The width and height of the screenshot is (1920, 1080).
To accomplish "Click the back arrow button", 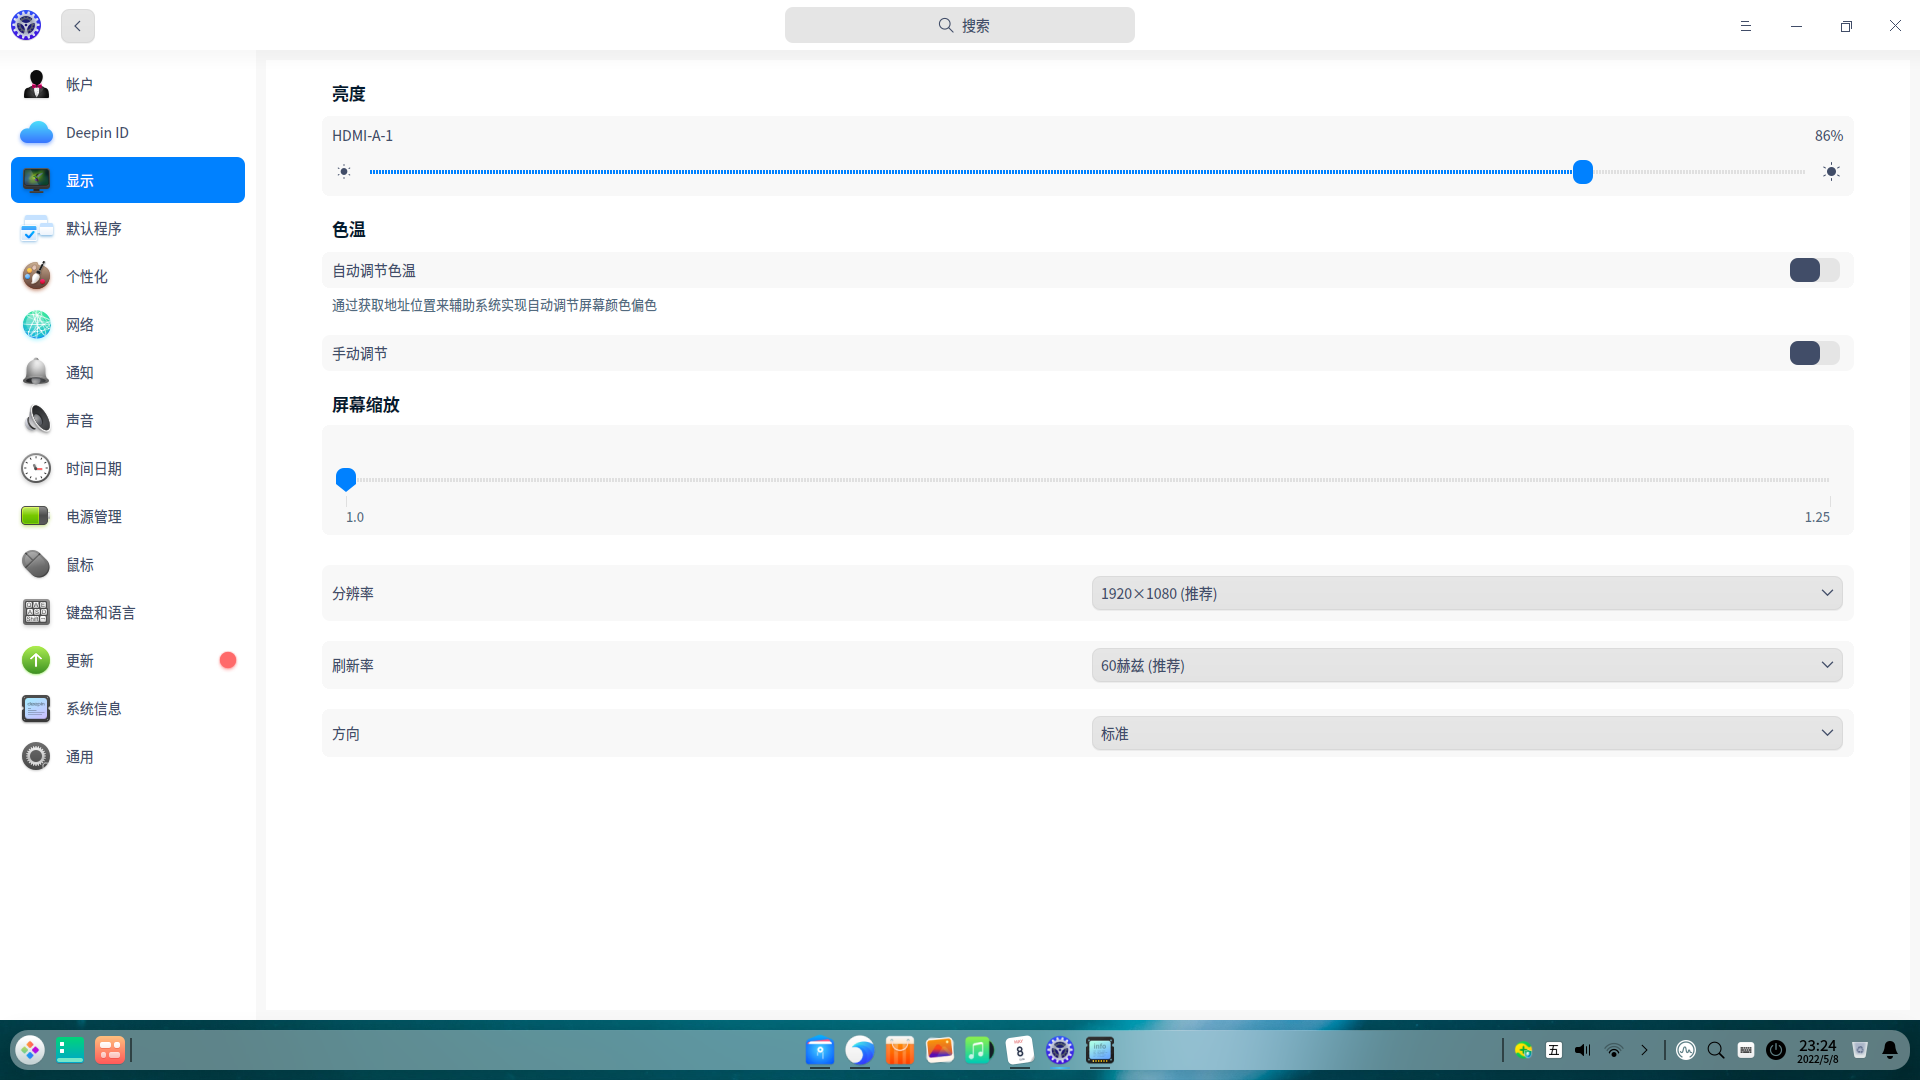I will [x=77, y=26].
